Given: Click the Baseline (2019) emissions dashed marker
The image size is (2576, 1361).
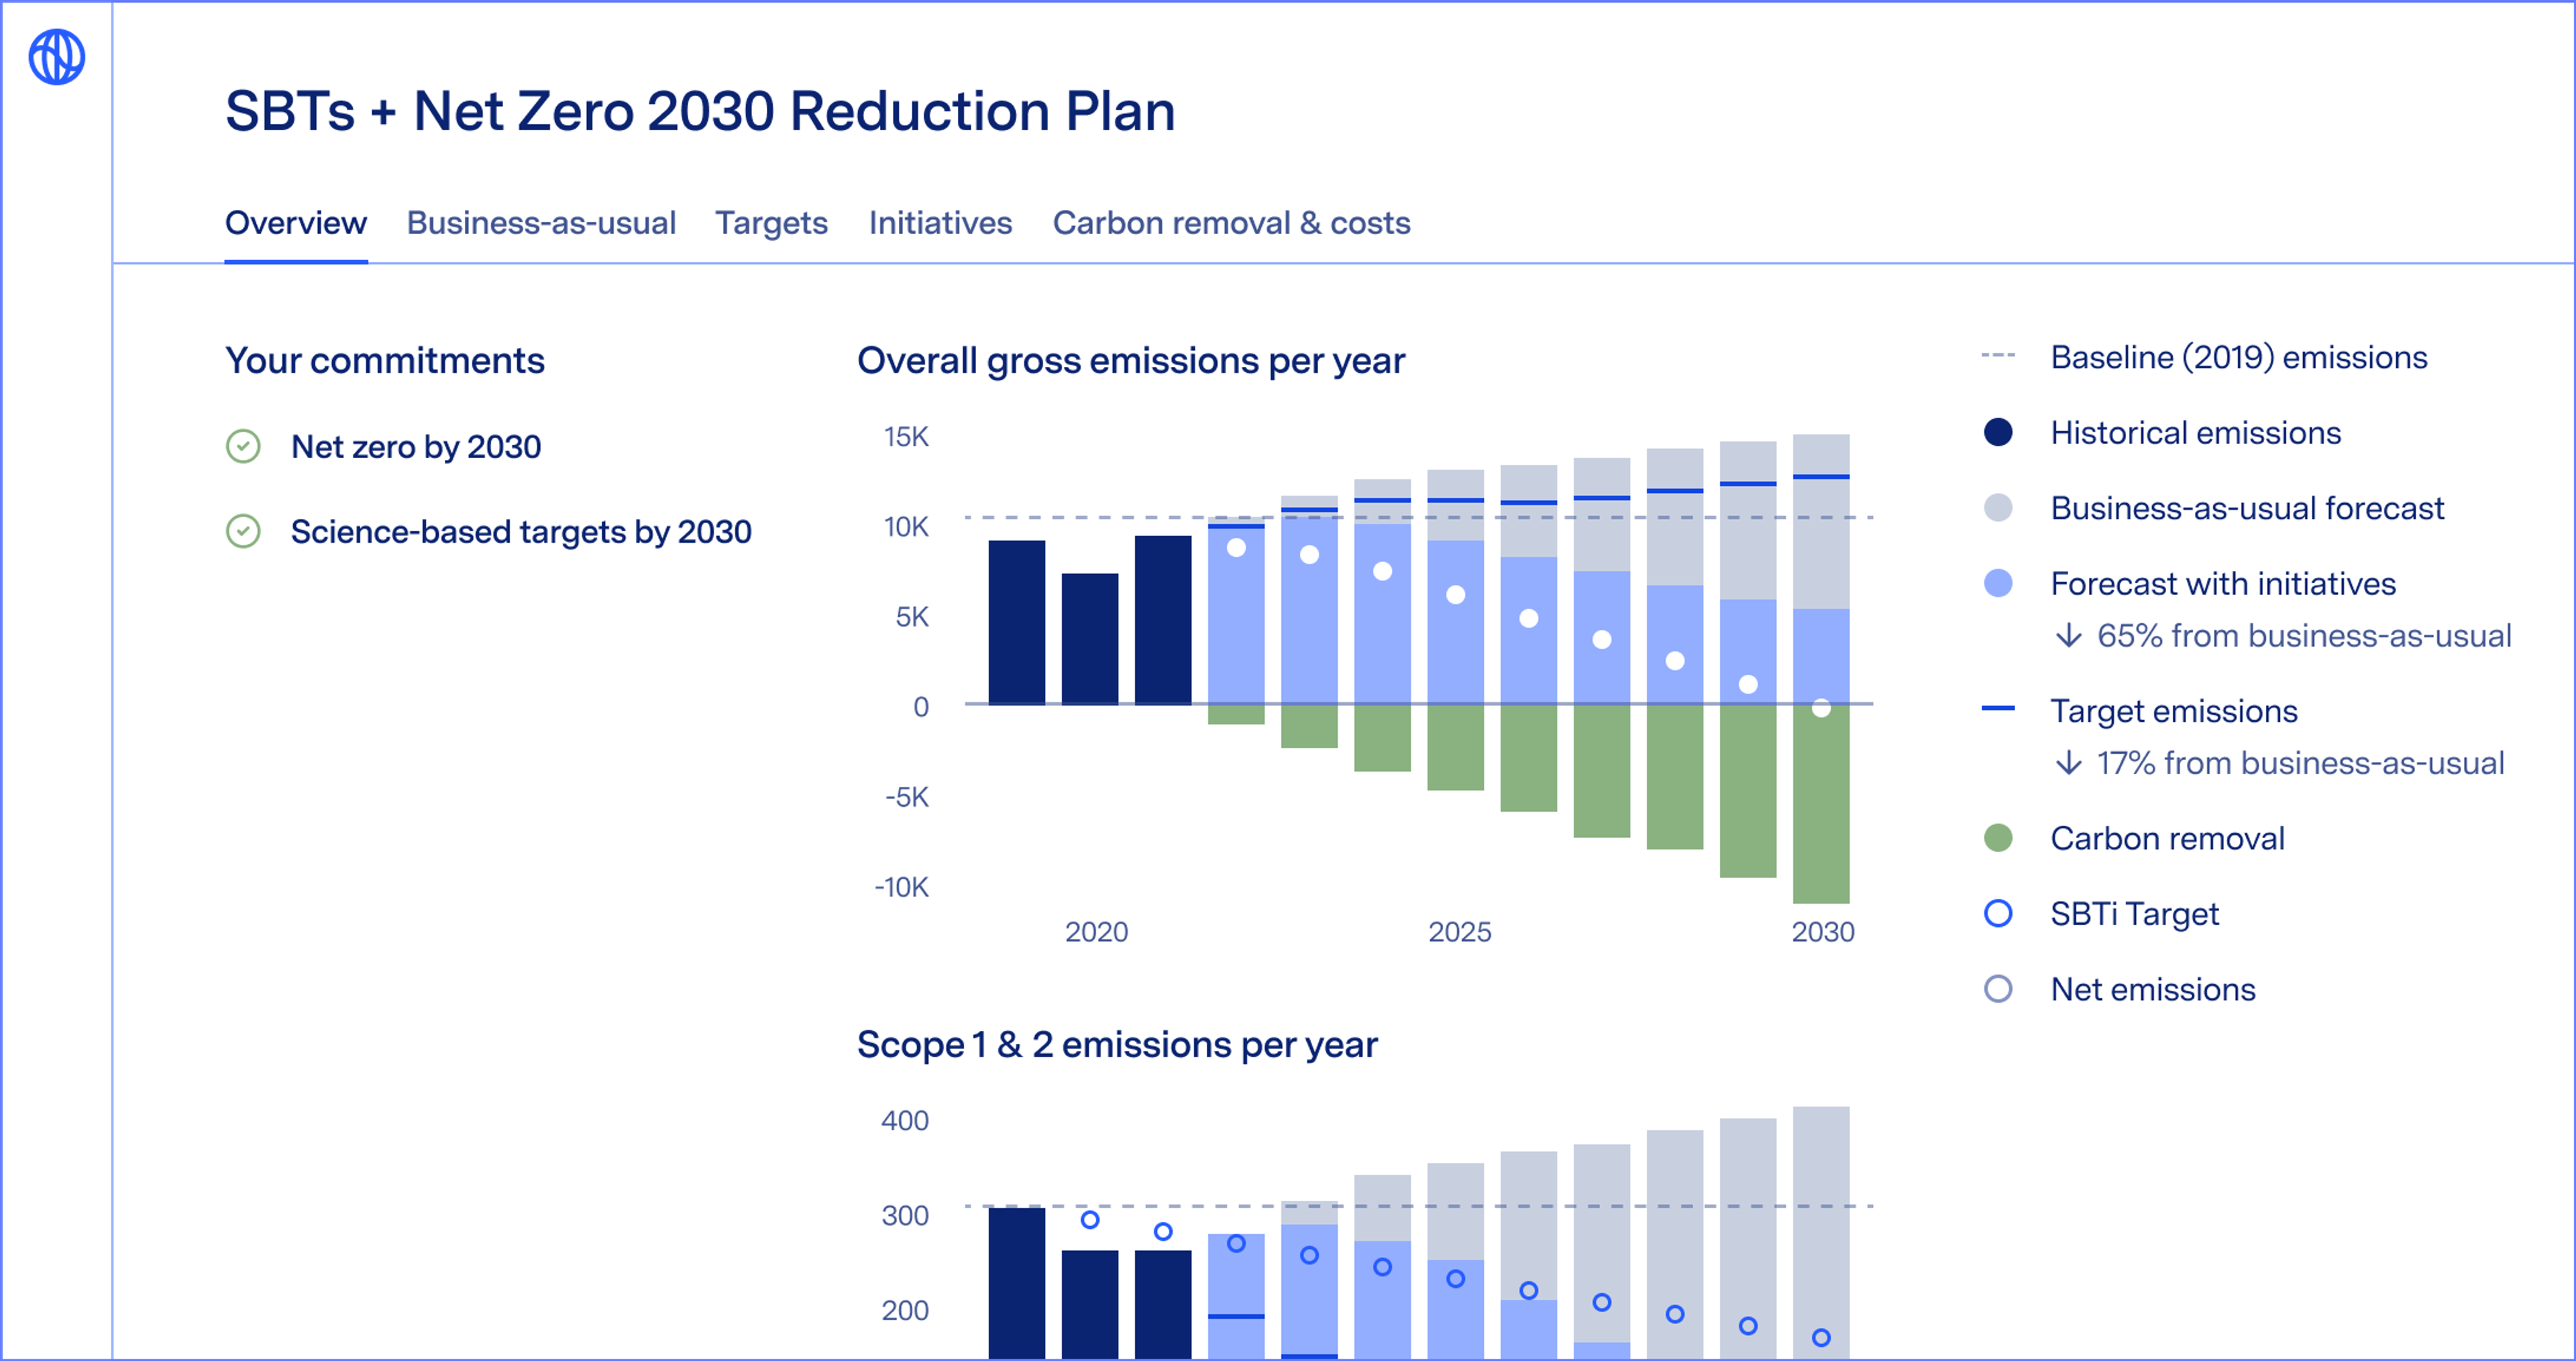Looking at the screenshot, I should pyautogui.click(x=1997, y=356).
